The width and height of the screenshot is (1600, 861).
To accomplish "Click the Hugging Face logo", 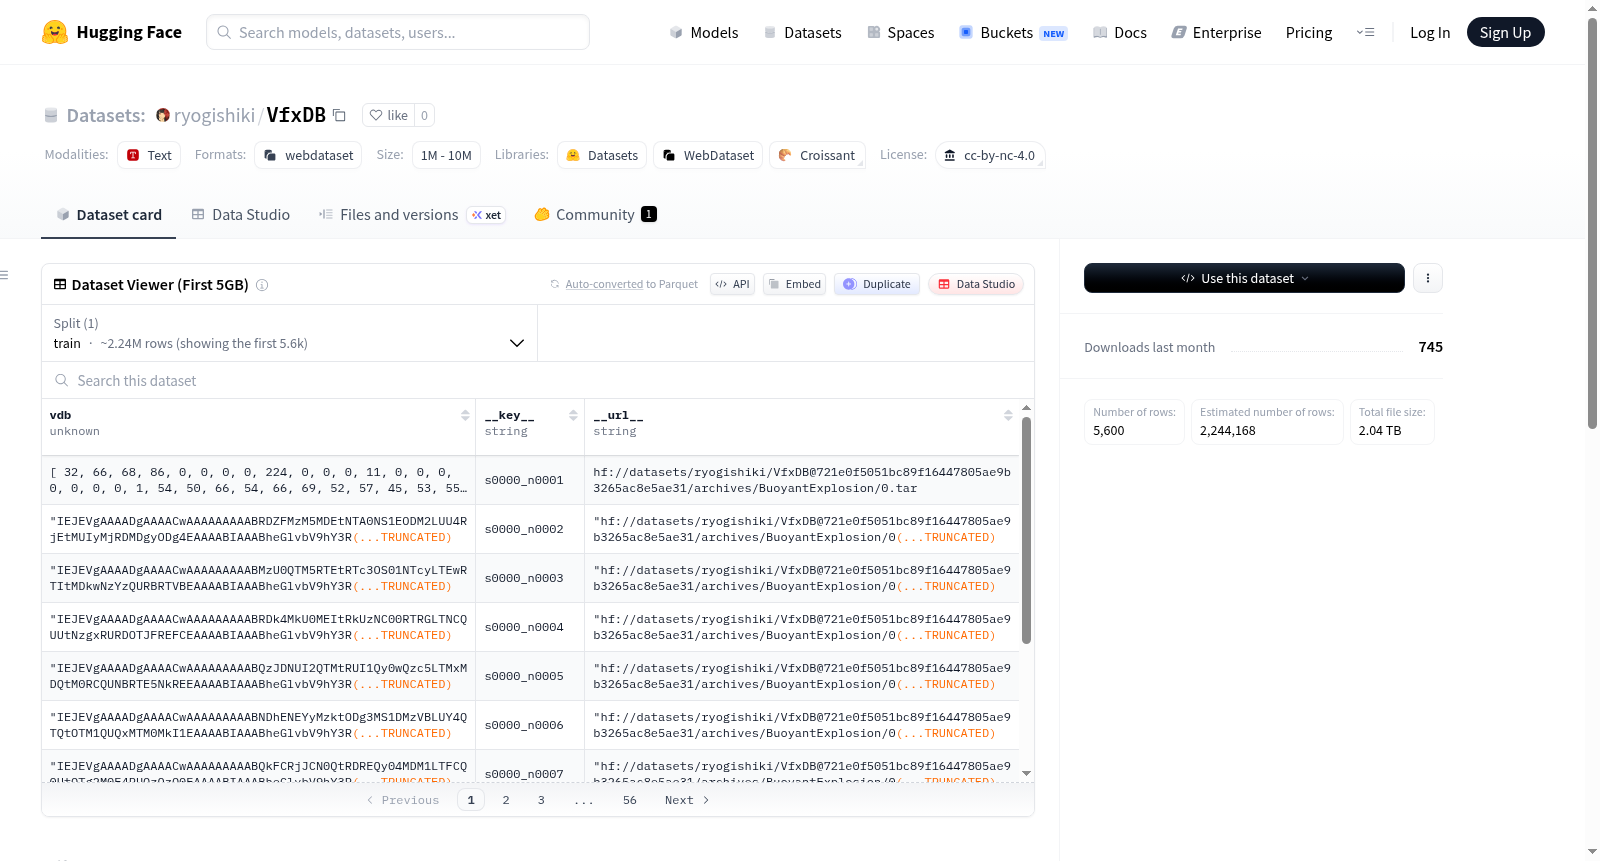I will (111, 32).
